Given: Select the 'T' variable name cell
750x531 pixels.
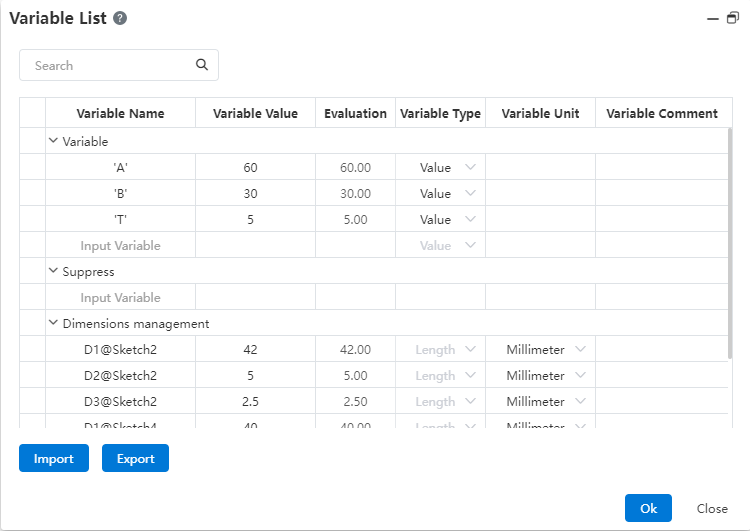Looking at the screenshot, I should point(121,219).
